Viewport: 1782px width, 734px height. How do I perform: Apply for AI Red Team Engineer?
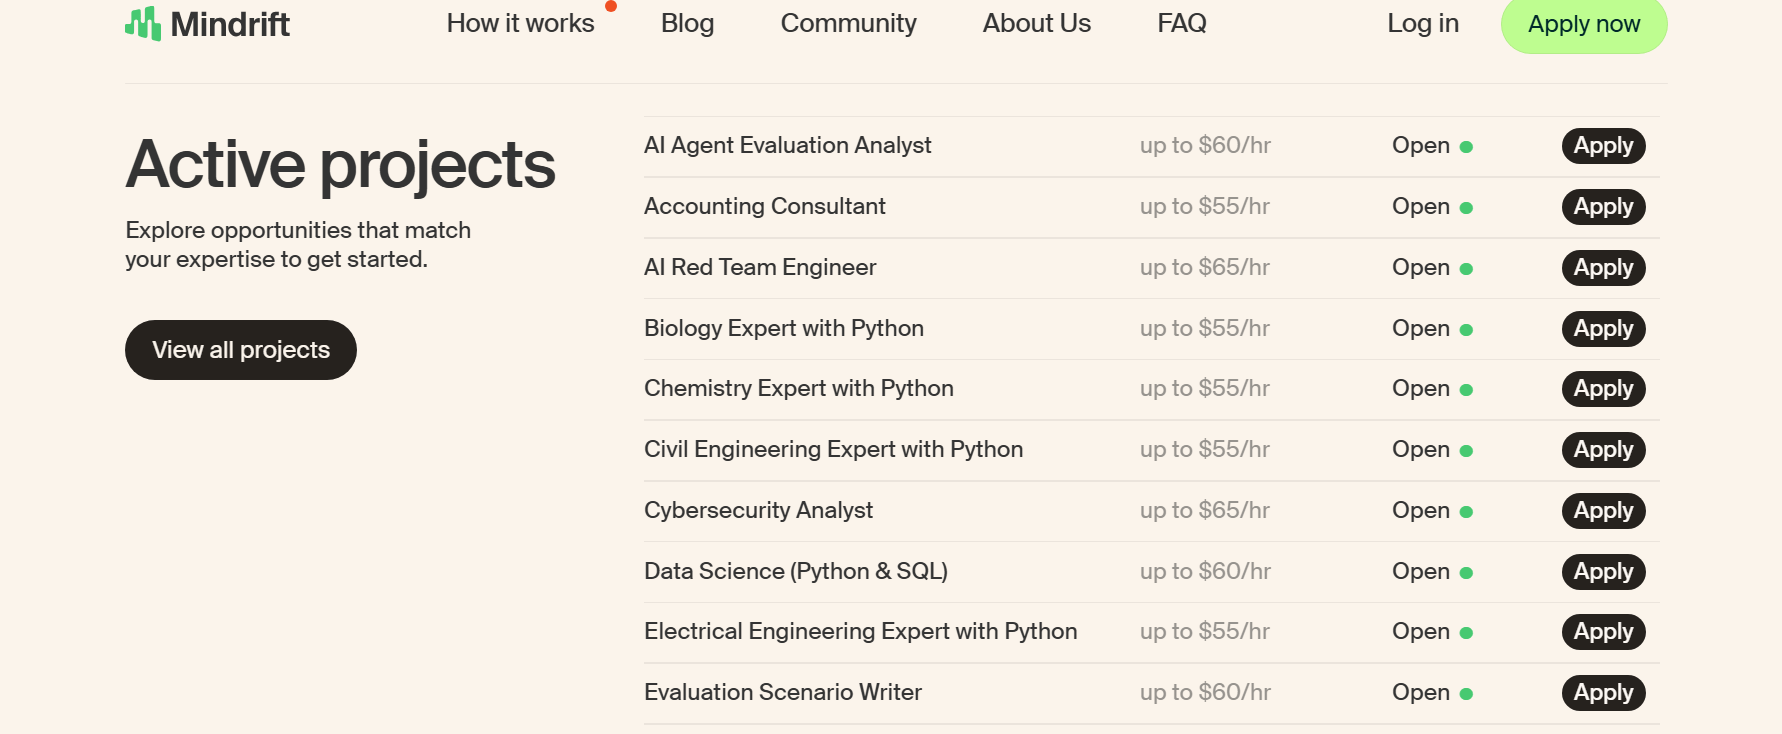[1603, 268]
